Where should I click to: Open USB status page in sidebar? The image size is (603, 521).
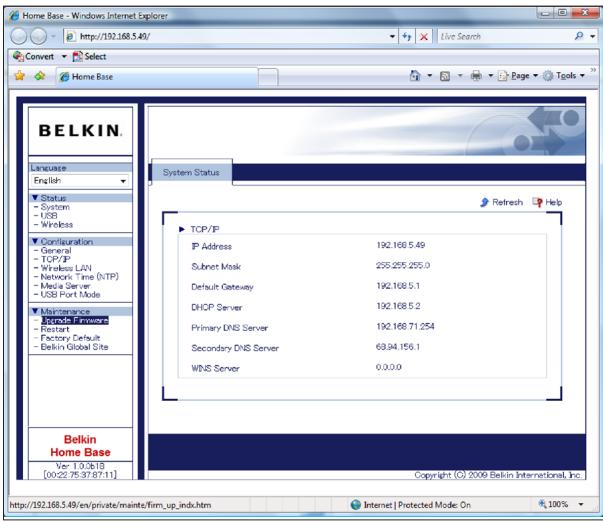click(x=49, y=216)
